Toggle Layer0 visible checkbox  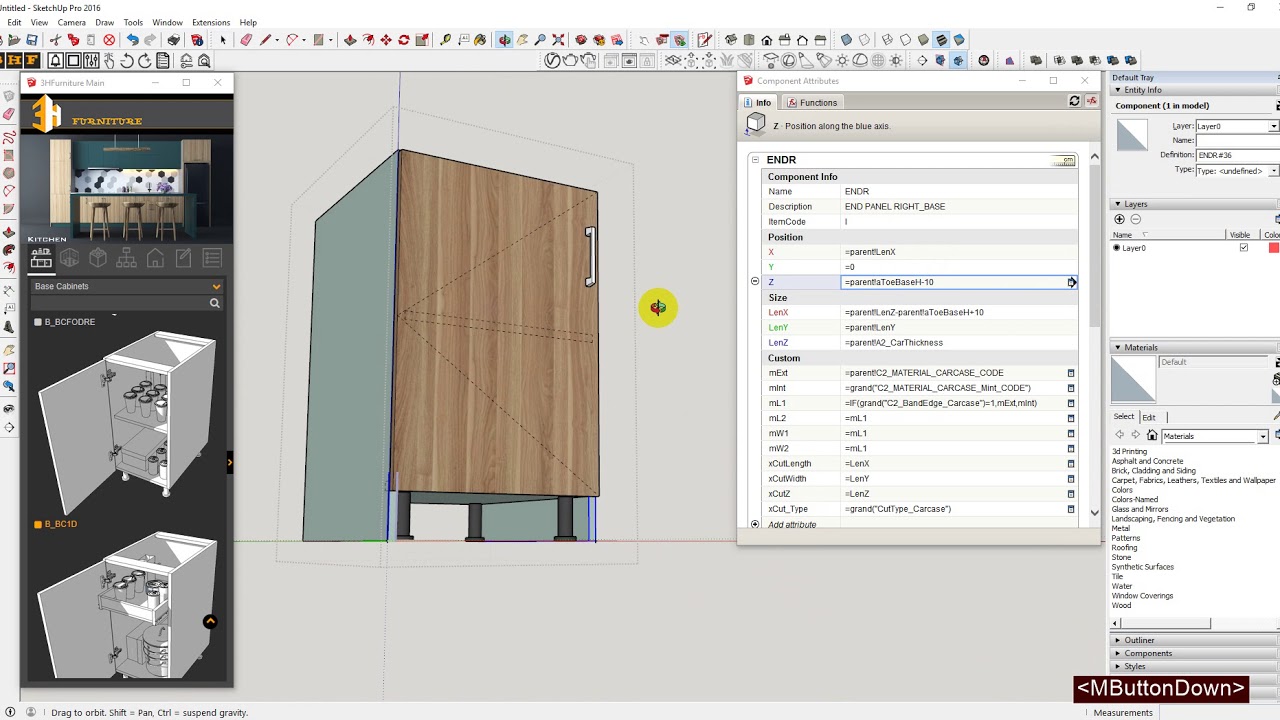pyautogui.click(x=1243, y=248)
